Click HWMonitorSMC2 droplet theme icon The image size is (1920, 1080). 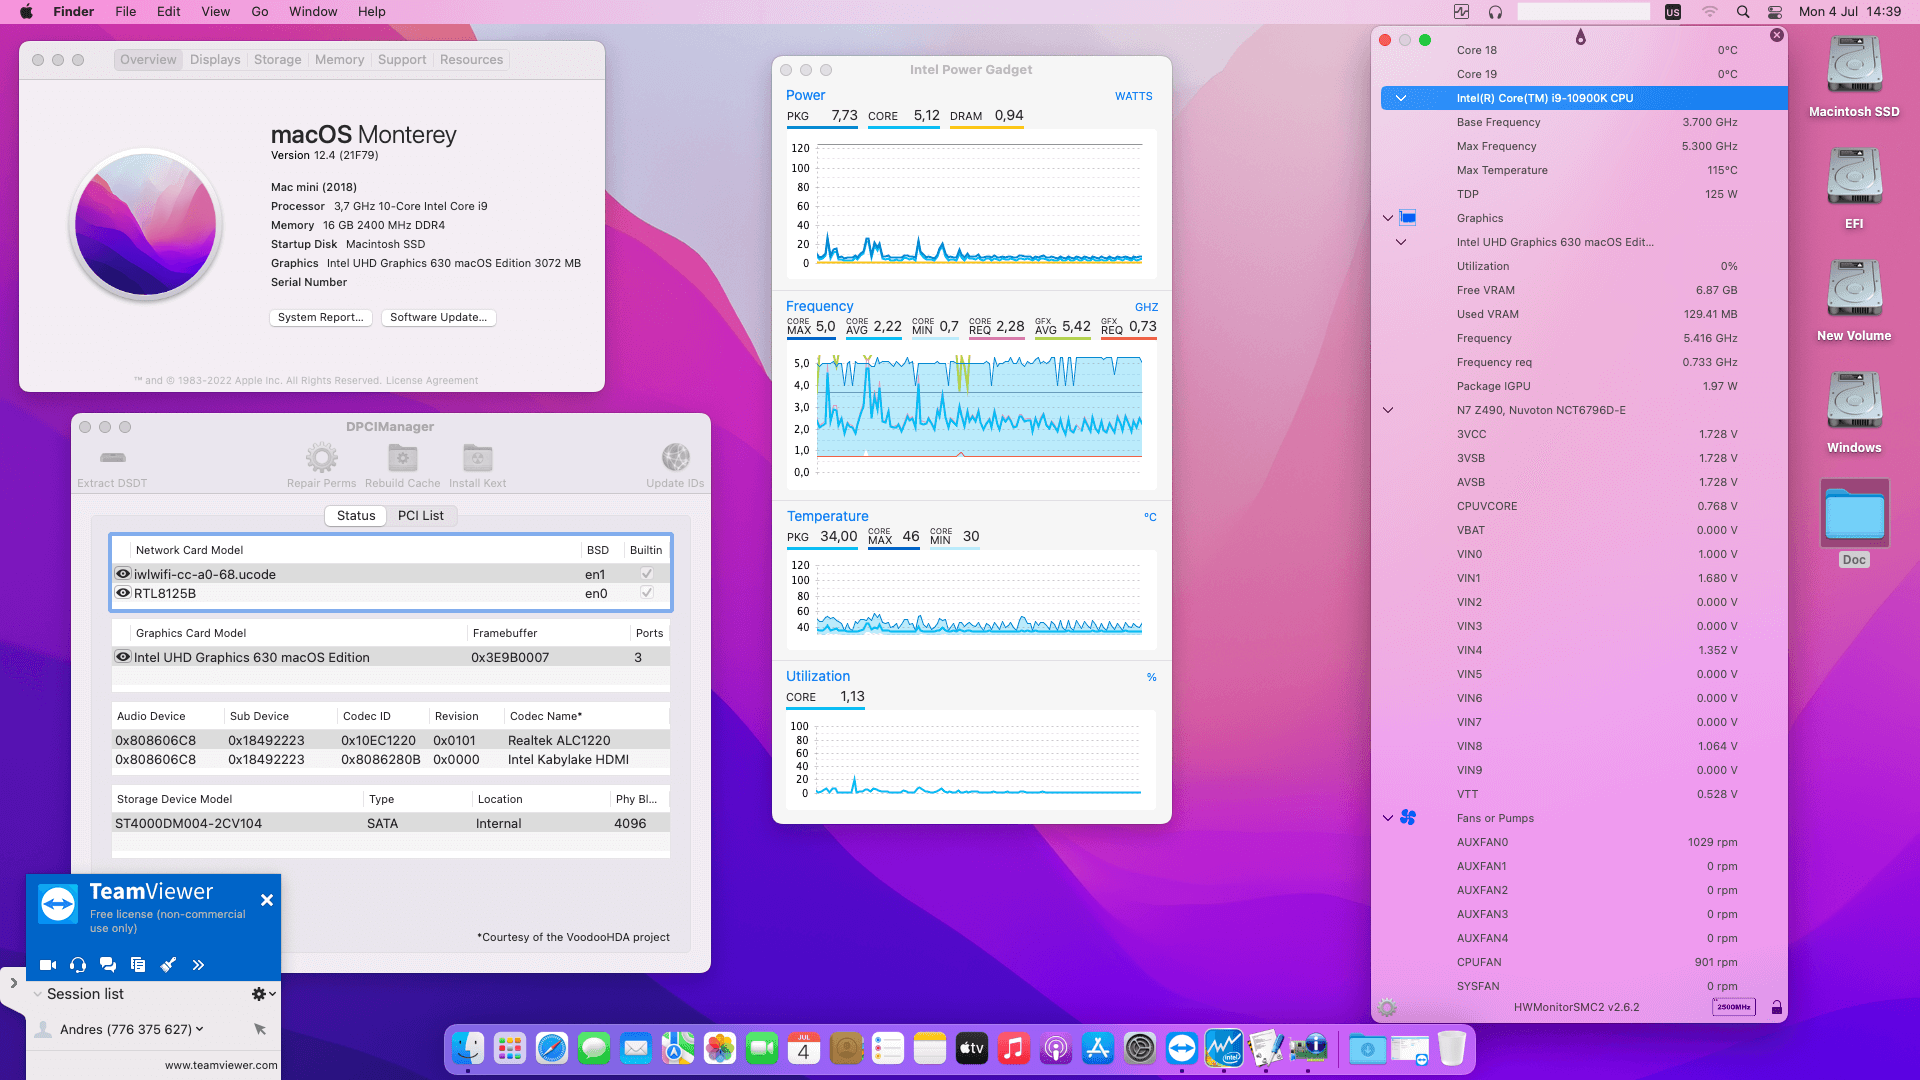[x=1581, y=37]
